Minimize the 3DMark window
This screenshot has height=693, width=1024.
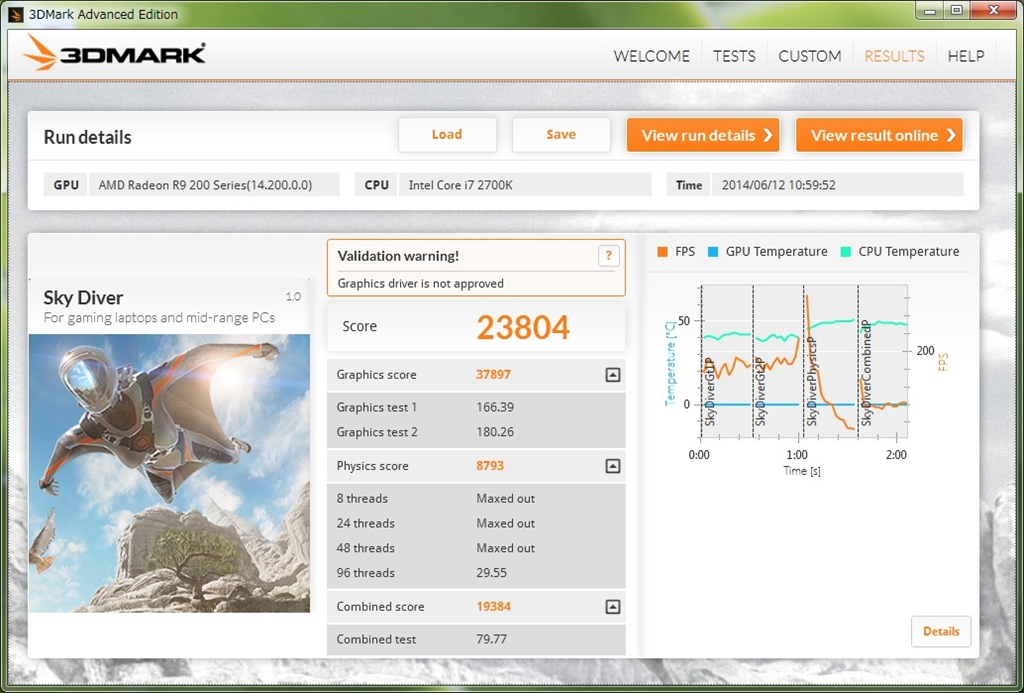[x=928, y=9]
